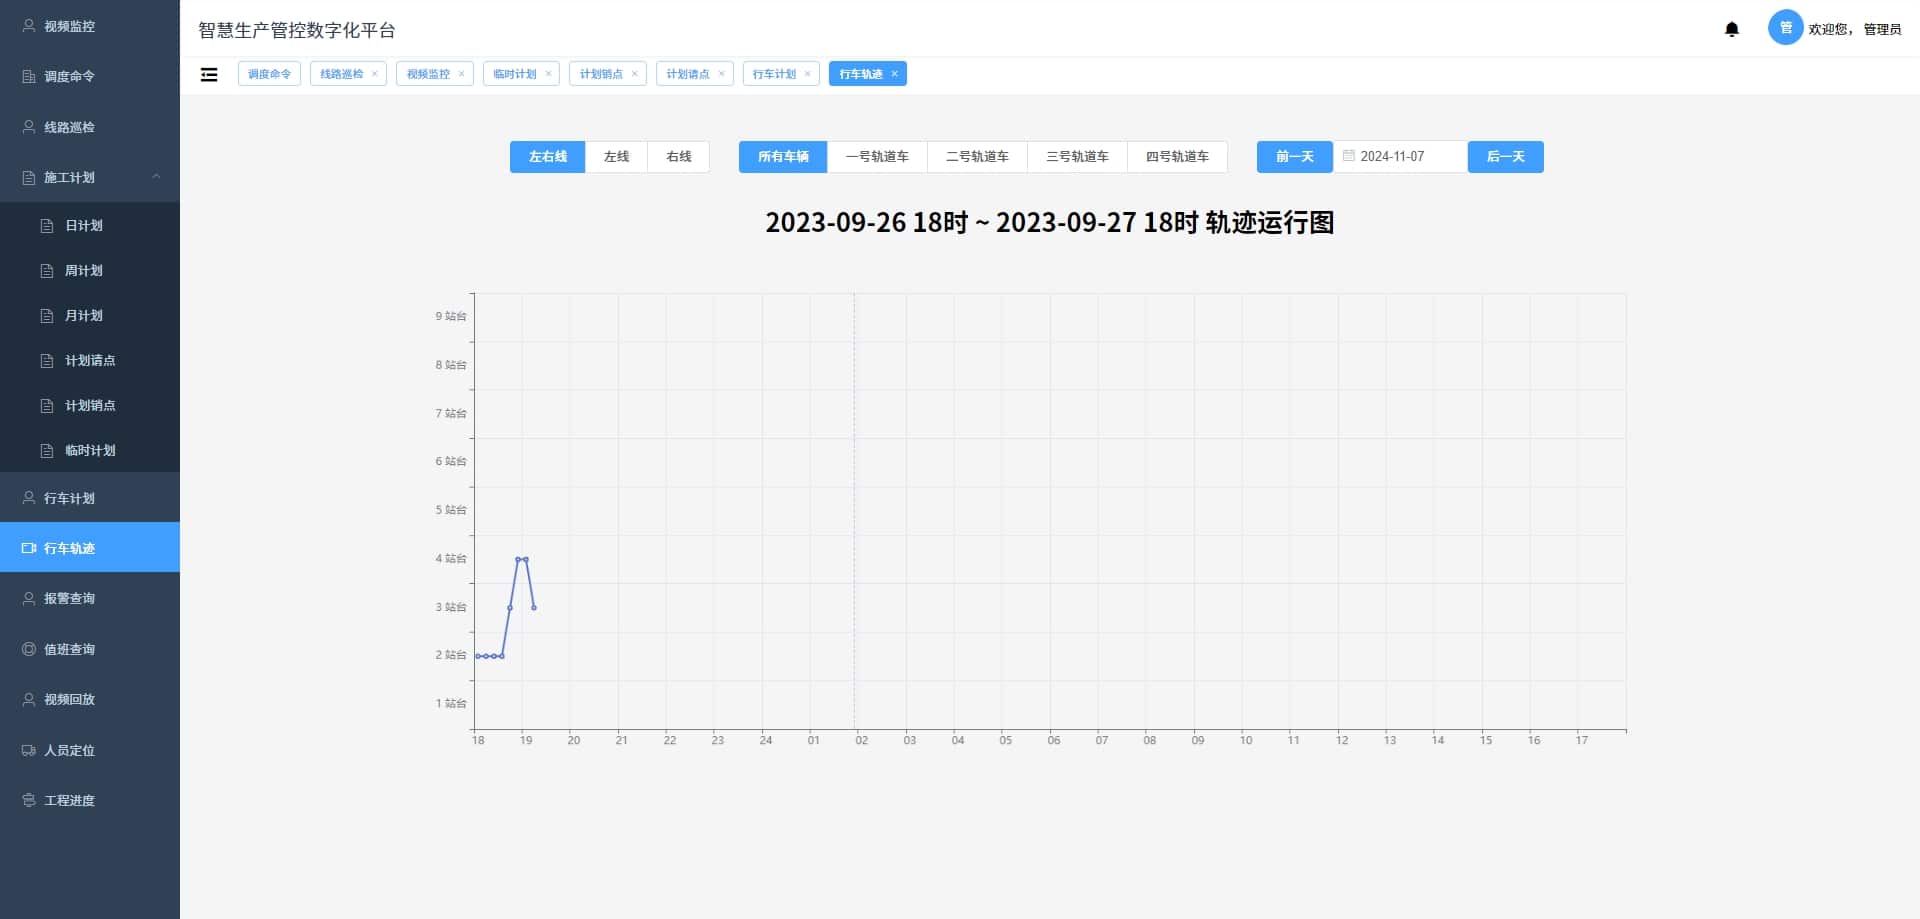Close the active 行车轨迹 tab
Screen dimensions: 1920x919
coord(895,74)
